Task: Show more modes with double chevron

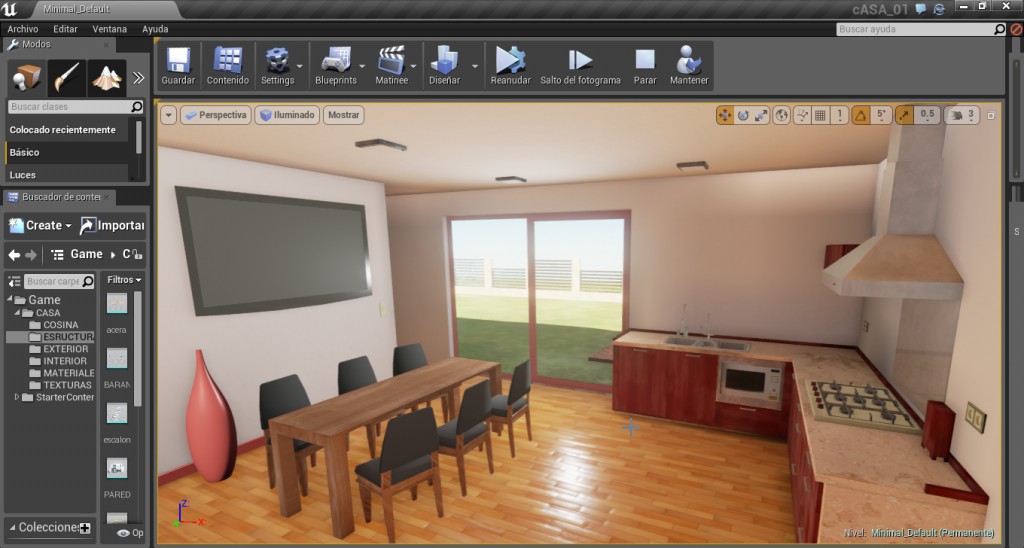Action: pos(138,78)
